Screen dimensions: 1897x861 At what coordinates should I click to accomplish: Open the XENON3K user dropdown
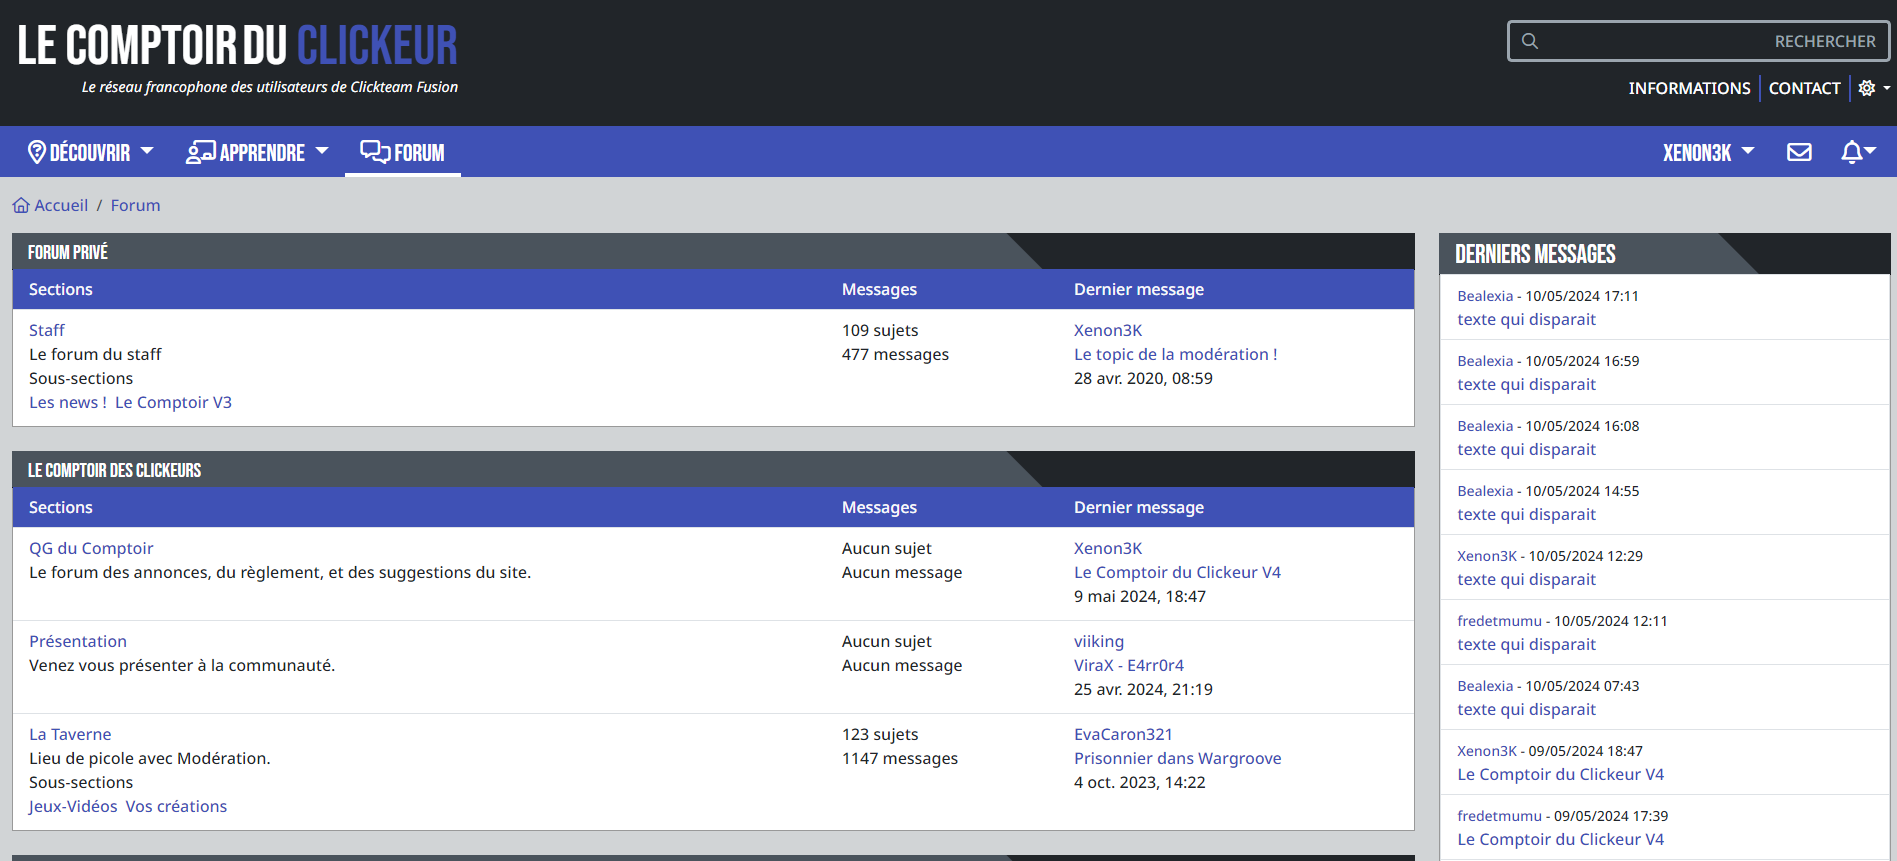(1707, 152)
